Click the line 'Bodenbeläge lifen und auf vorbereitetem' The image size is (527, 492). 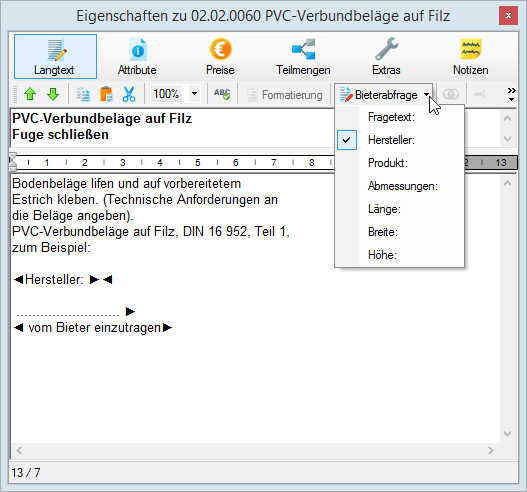[x=126, y=184]
